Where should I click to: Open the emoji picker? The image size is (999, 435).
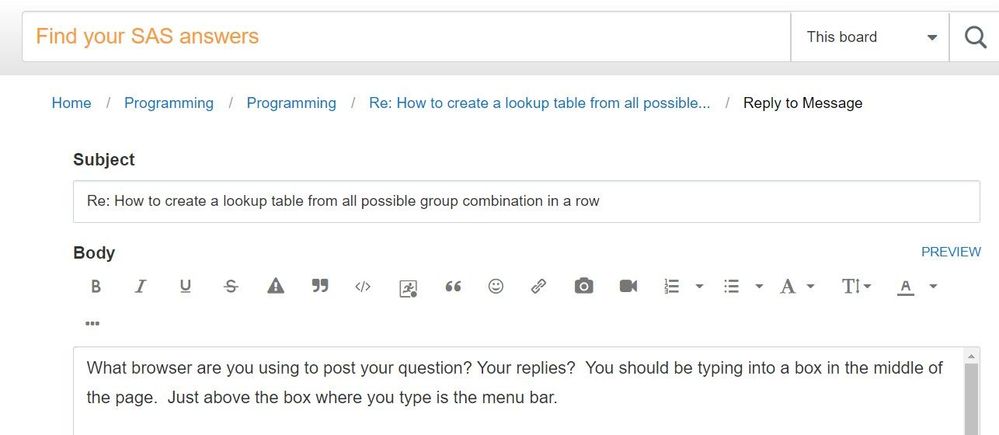click(x=496, y=287)
